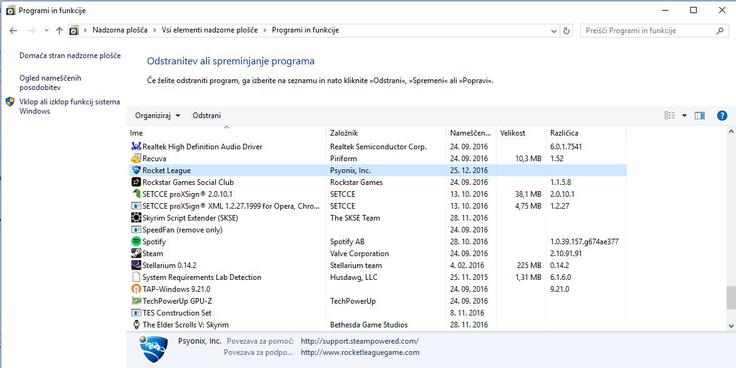Screen dimensions: 736x368
Task: Click the large Rocket League details logo
Action: click(x=153, y=349)
